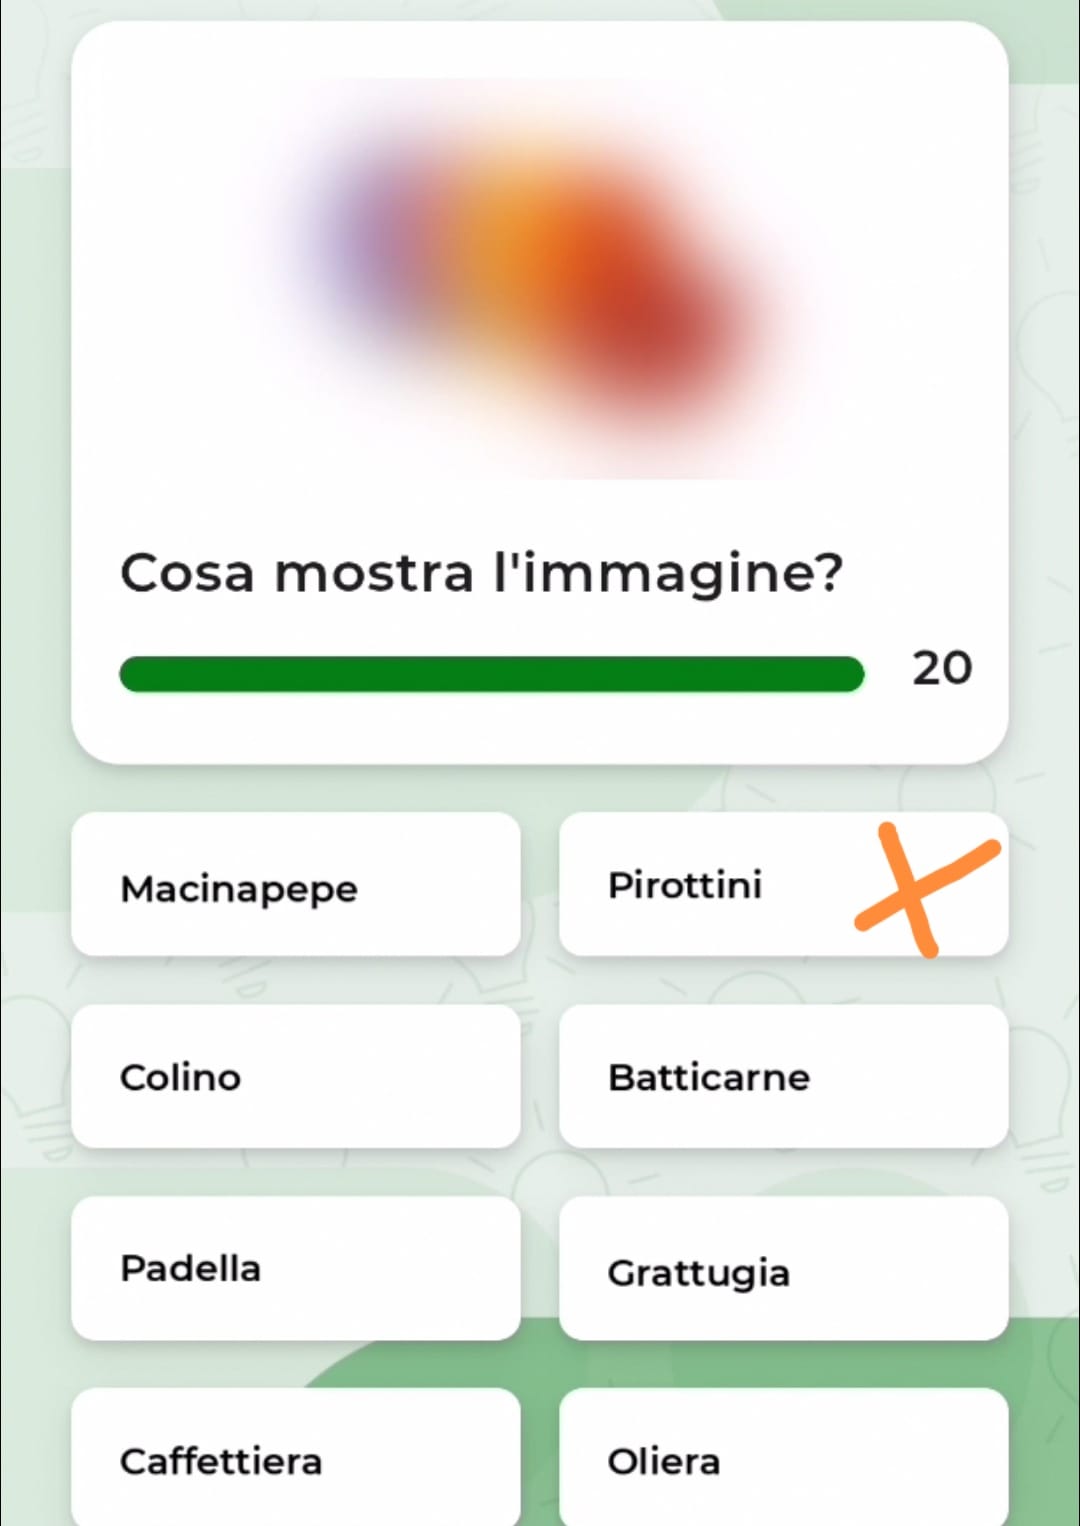The width and height of the screenshot is (1080, 1526).
Task: Select the Caffettiera answer
Action: pos(296,1457)
